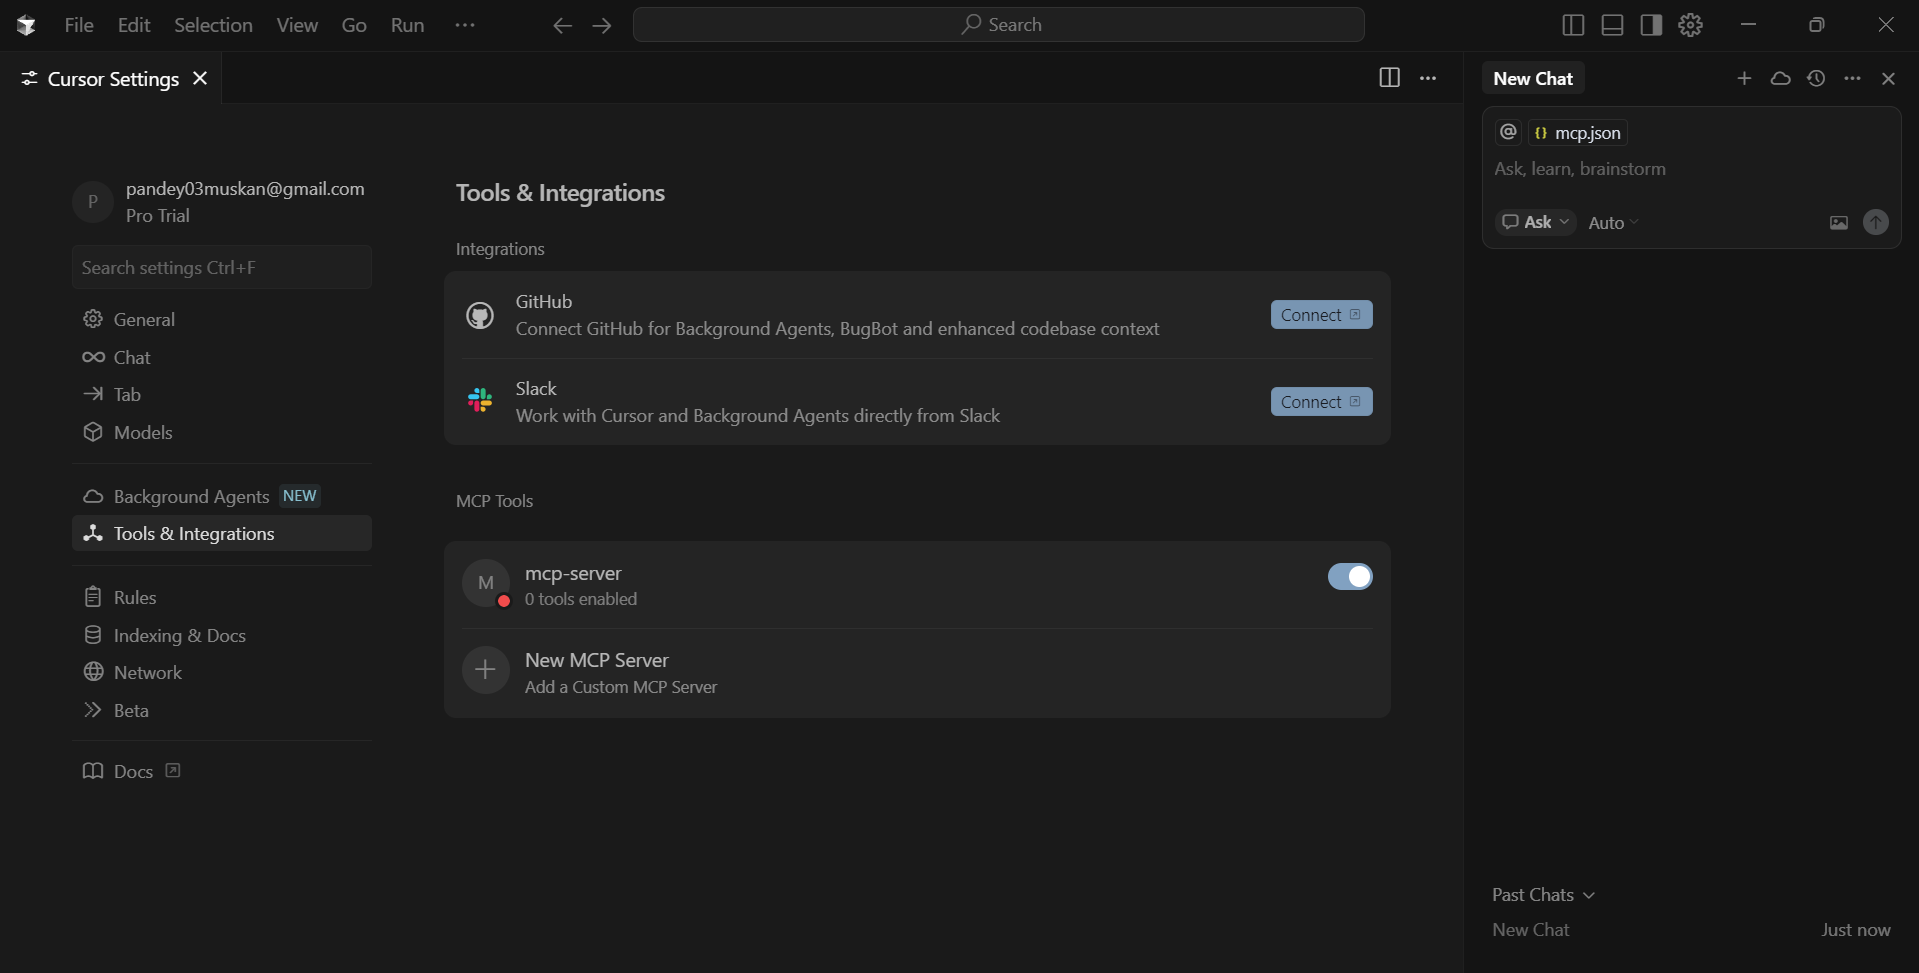Screen dimensions: 1919x973
Task: Open background agents cloud icon in chat
Action: [x=1780, y=78]
